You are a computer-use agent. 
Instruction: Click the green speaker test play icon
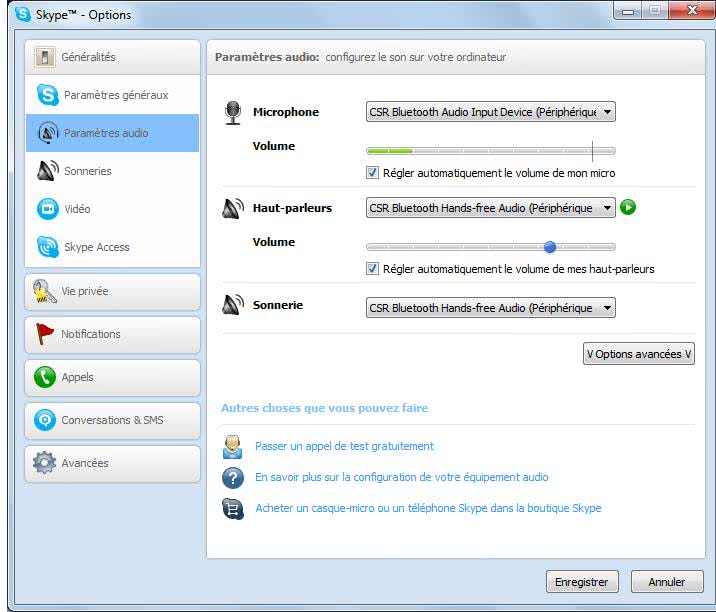[628, 208]
